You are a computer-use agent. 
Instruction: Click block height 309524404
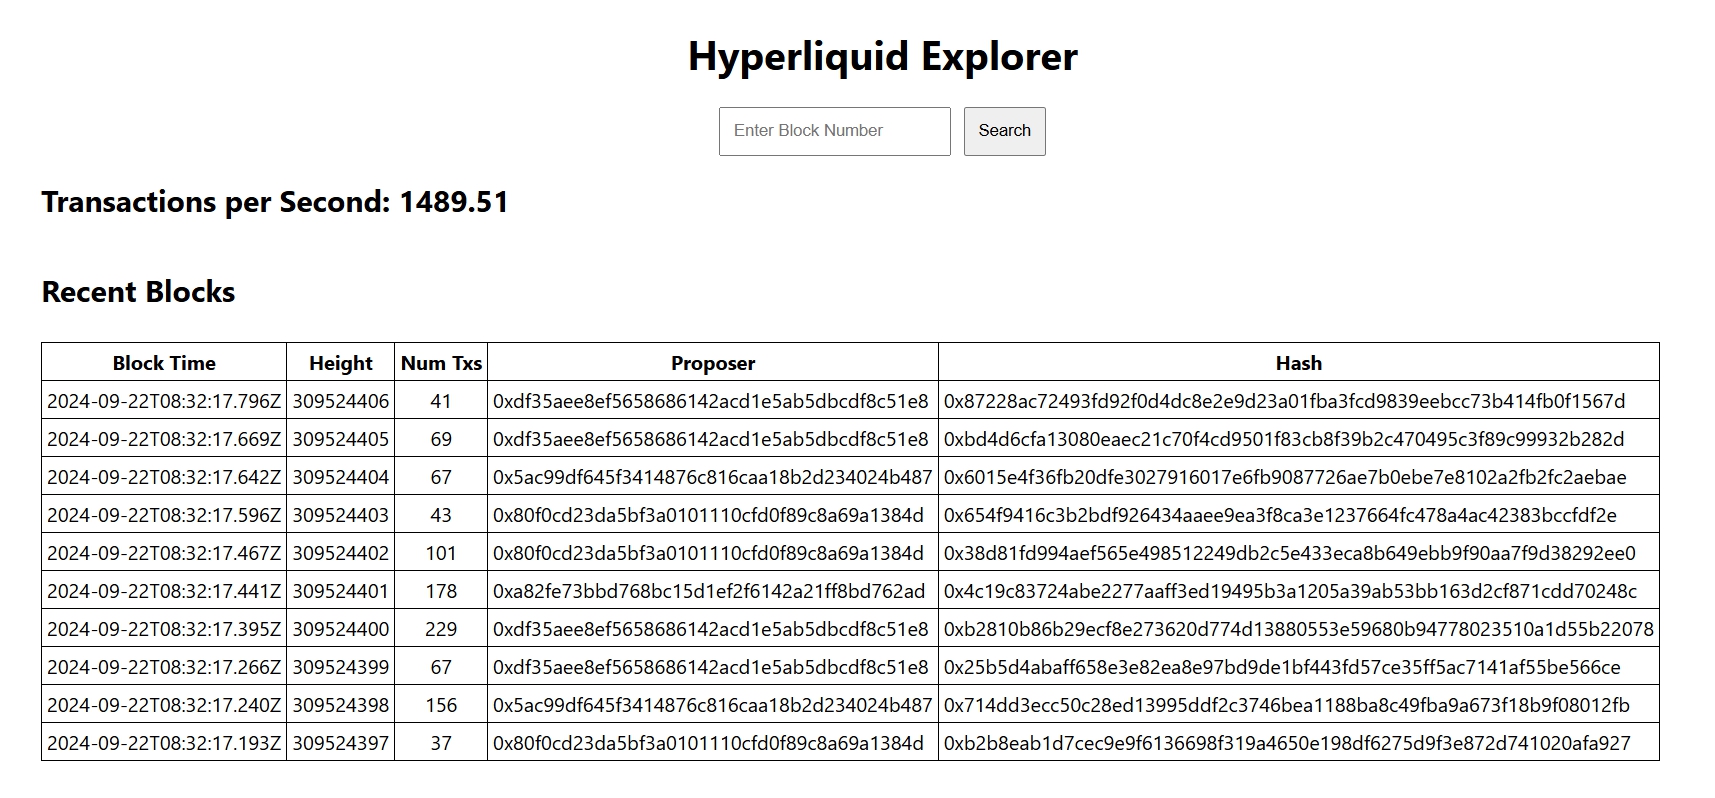pos(341,477)
